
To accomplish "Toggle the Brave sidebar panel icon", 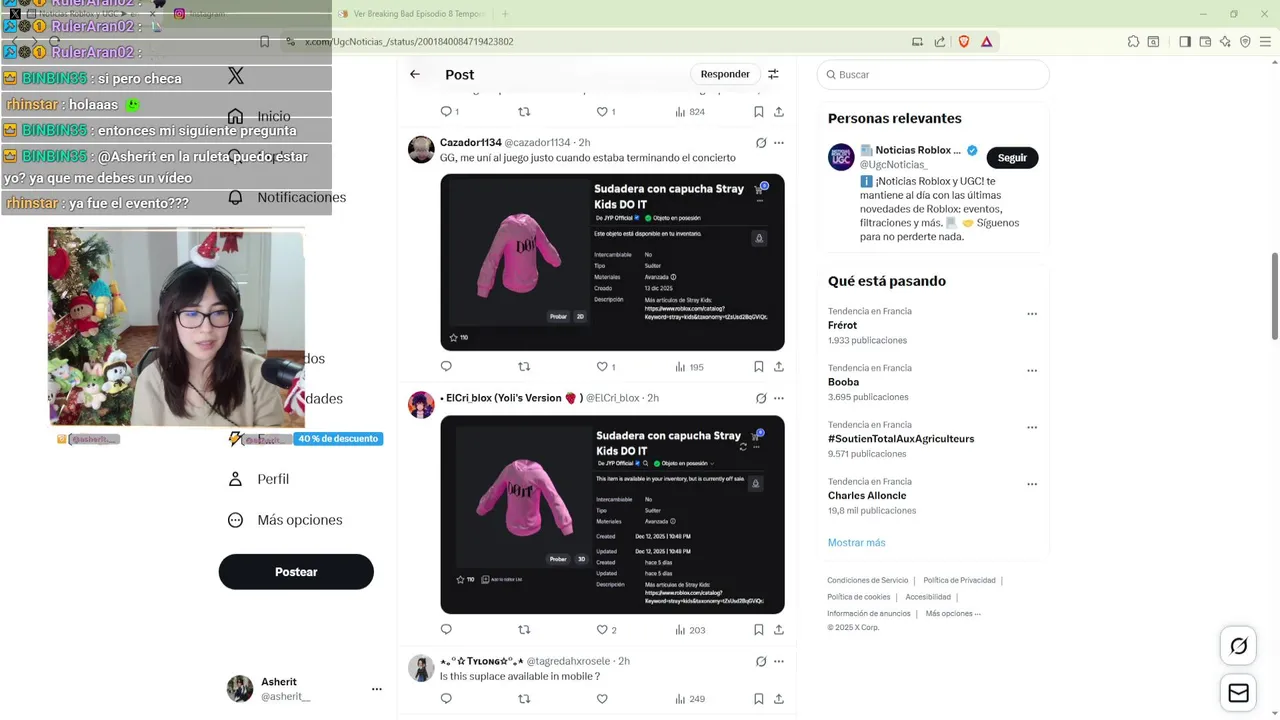I will click(1185, 42).
